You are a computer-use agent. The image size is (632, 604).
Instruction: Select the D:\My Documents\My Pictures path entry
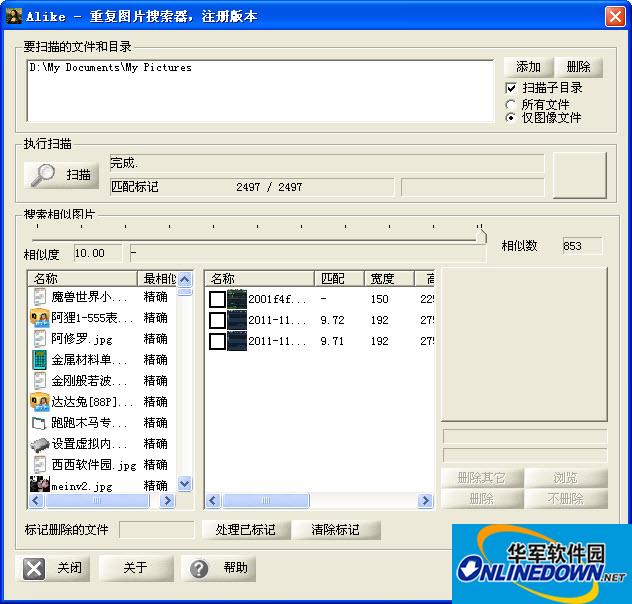(x=111, y=68)
